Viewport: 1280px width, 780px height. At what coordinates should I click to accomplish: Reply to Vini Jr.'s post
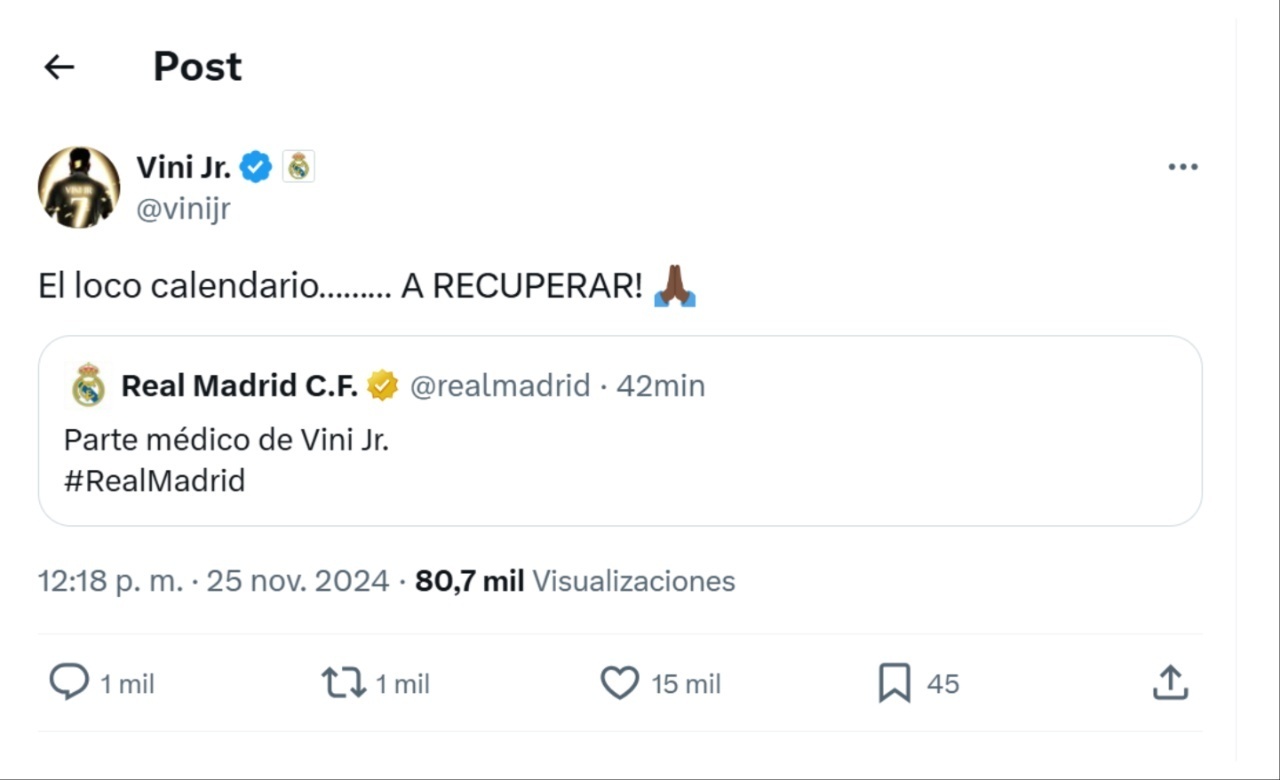coord(68,683)
